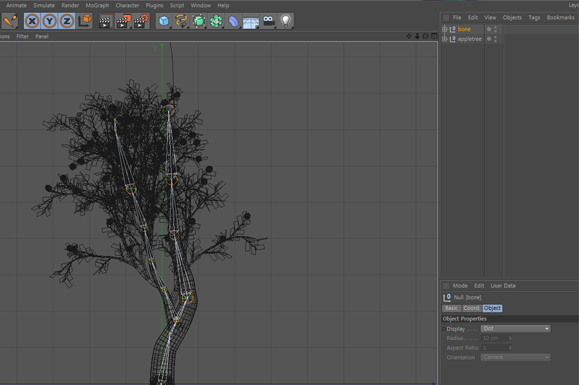Toggle the Y axis lock
This screenshot has width=579, height=385.
[49, 21]
